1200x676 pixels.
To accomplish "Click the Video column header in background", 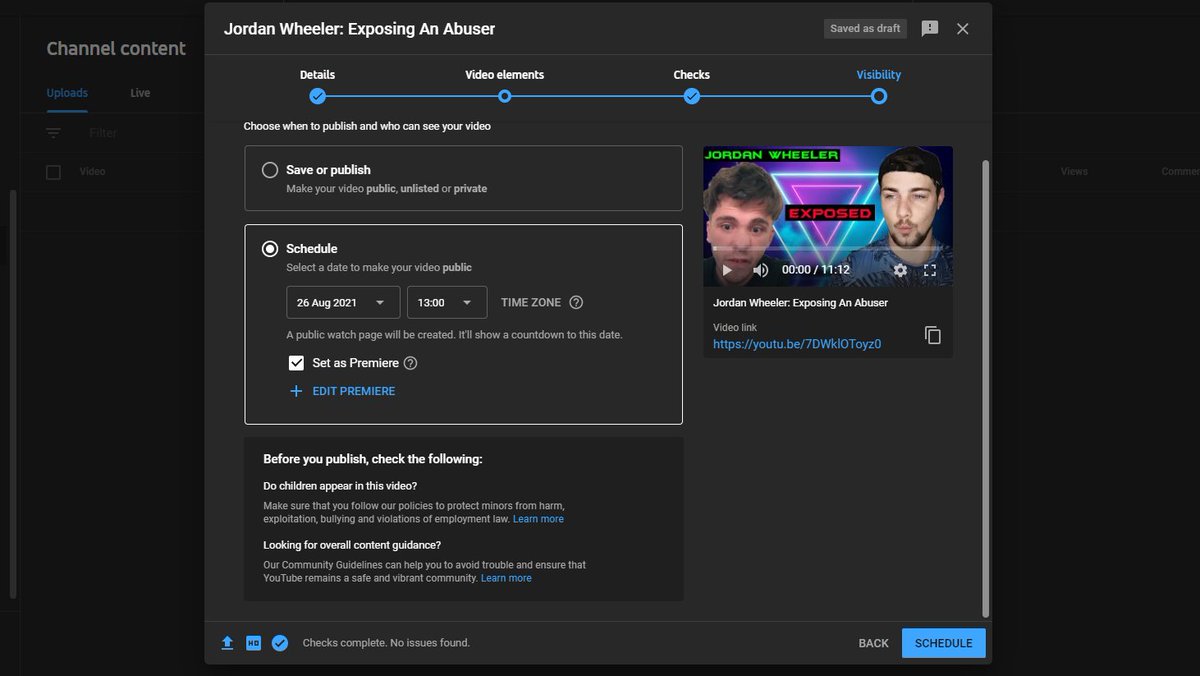I will point(92,172).
